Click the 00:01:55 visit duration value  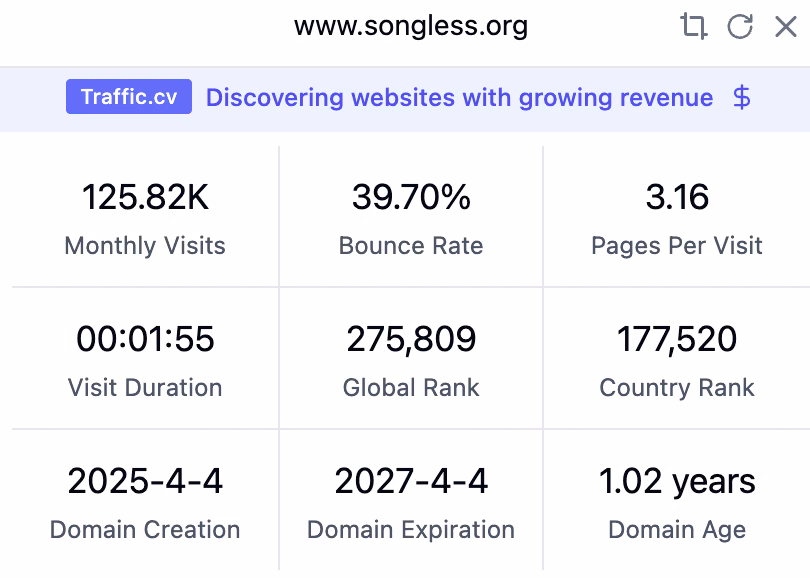coord(145,339)
